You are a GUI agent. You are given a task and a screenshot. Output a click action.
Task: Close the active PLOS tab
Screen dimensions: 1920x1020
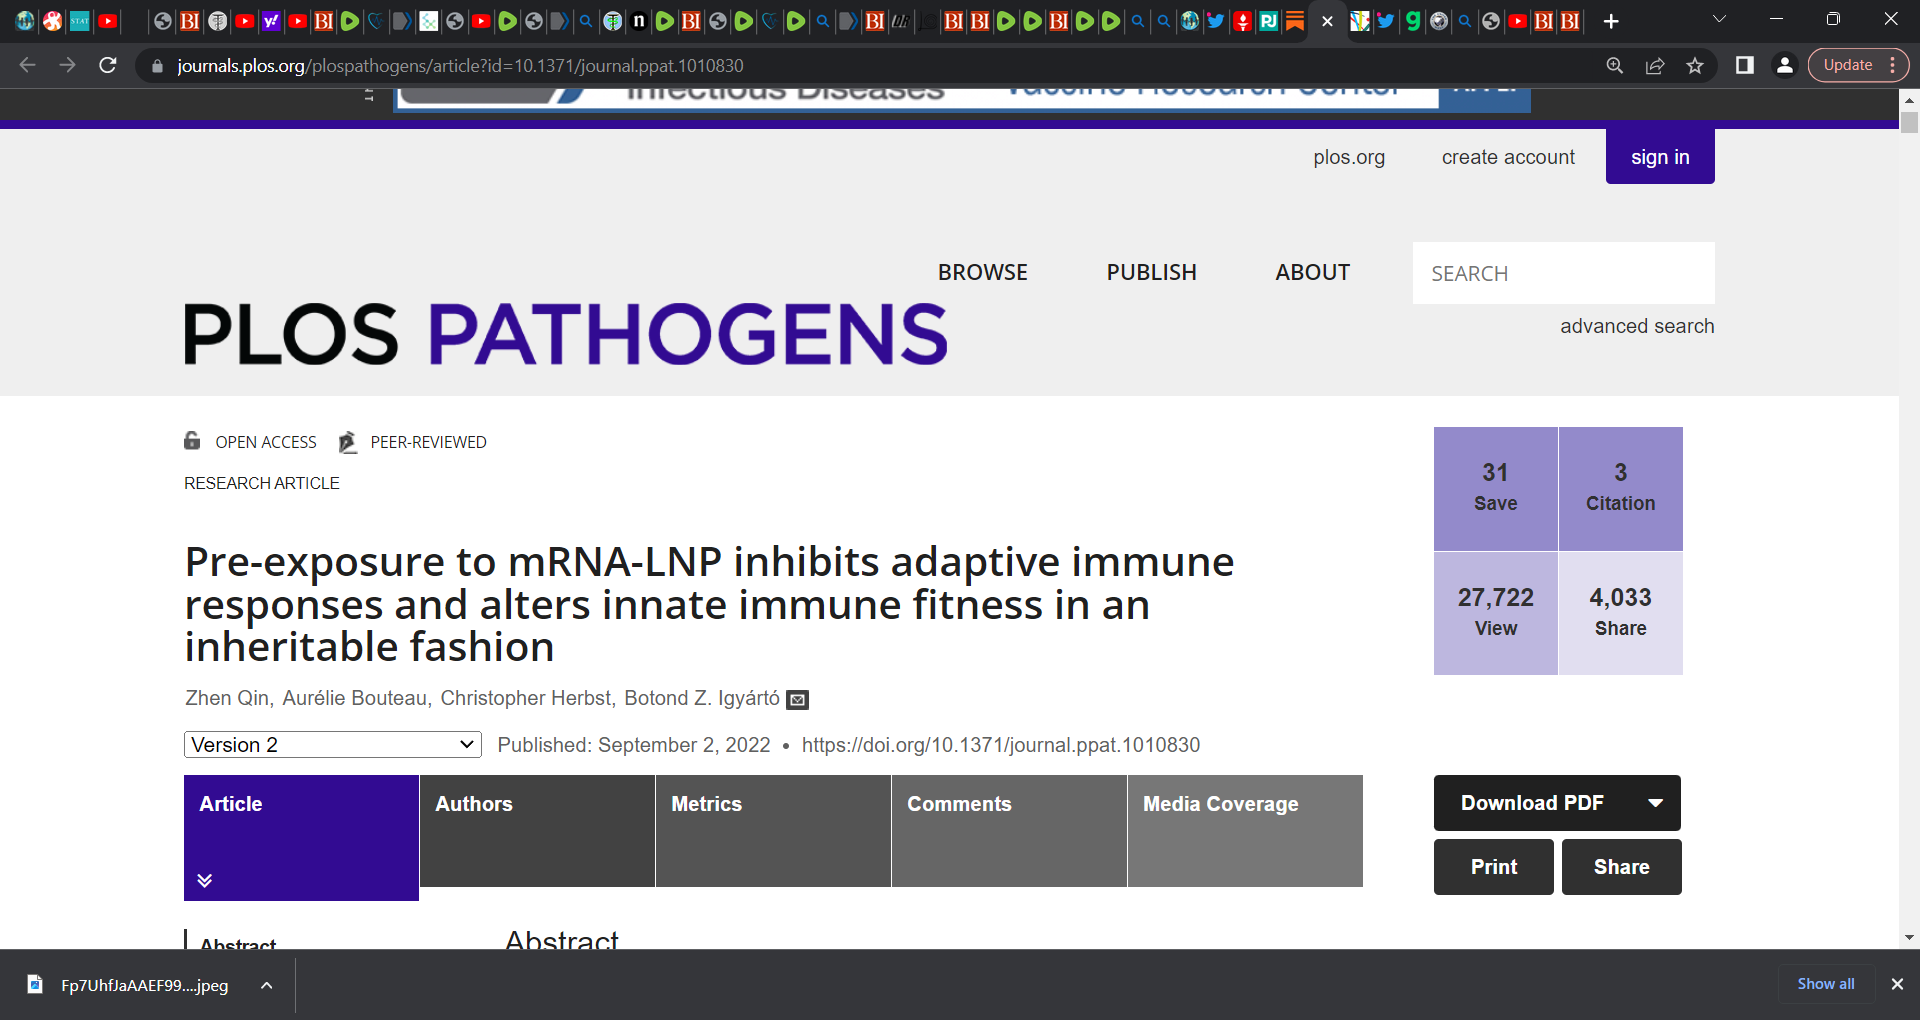[x=1327, y=21]
